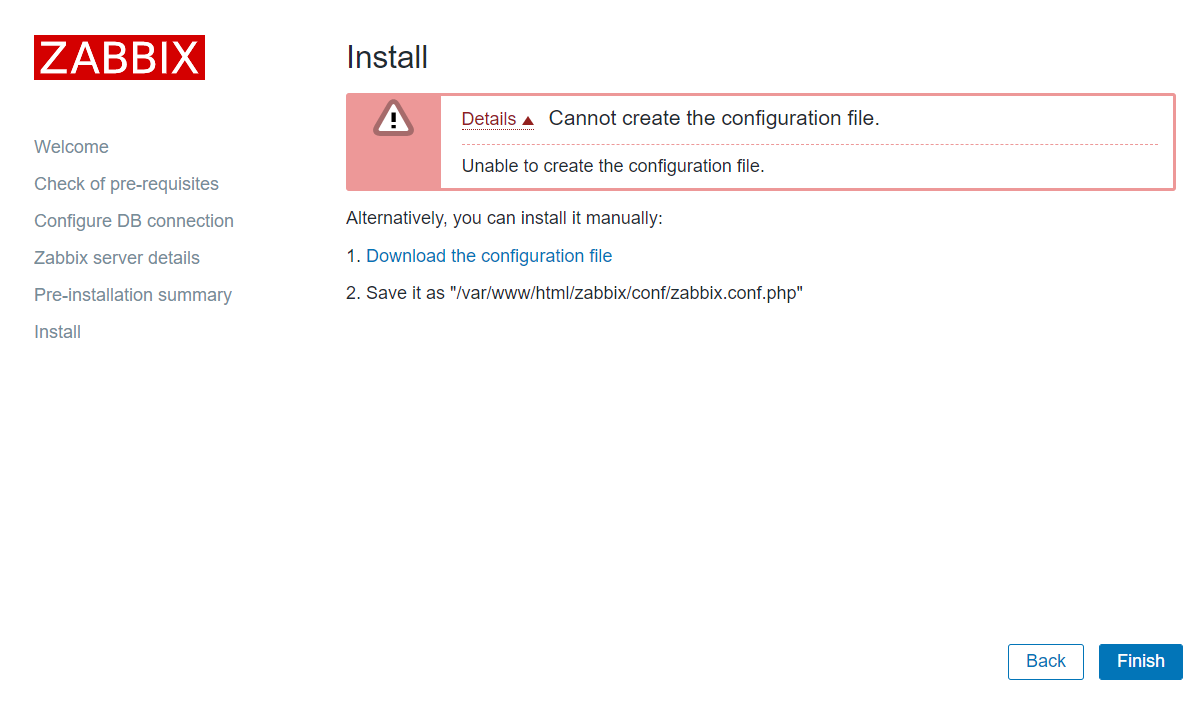Collapse error details using the red arrow
Screen dimensions: 1200x714
point(528,121)
